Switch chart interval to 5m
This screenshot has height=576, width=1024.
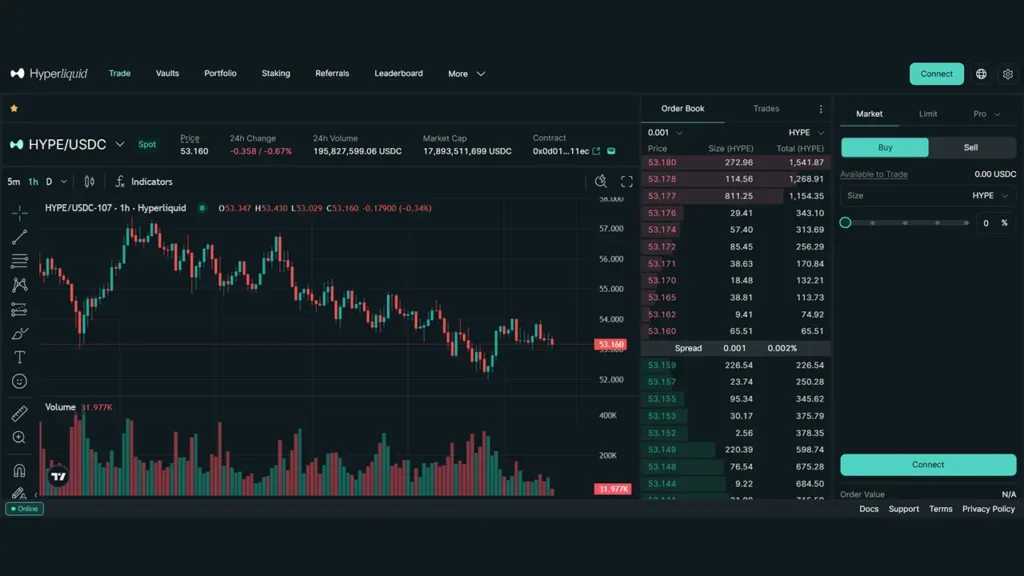pos(14,182)
